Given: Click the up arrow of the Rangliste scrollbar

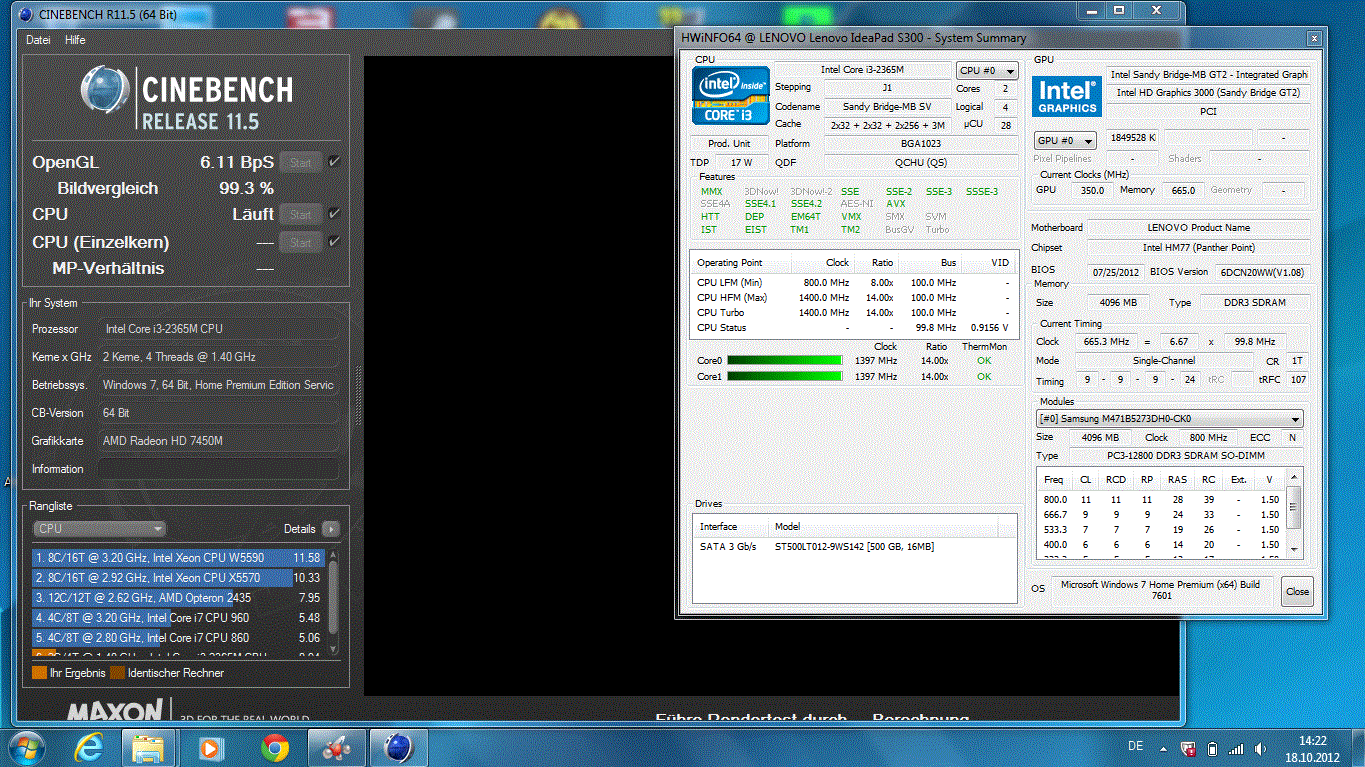Looking at the screenshot, I should tap(334, 556).
